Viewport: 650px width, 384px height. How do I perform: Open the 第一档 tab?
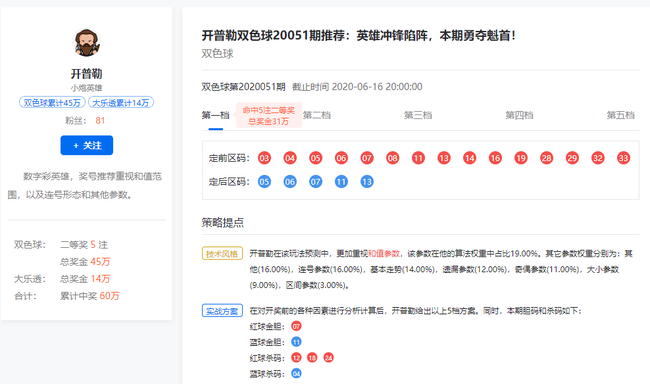click(x=216, y=115)
